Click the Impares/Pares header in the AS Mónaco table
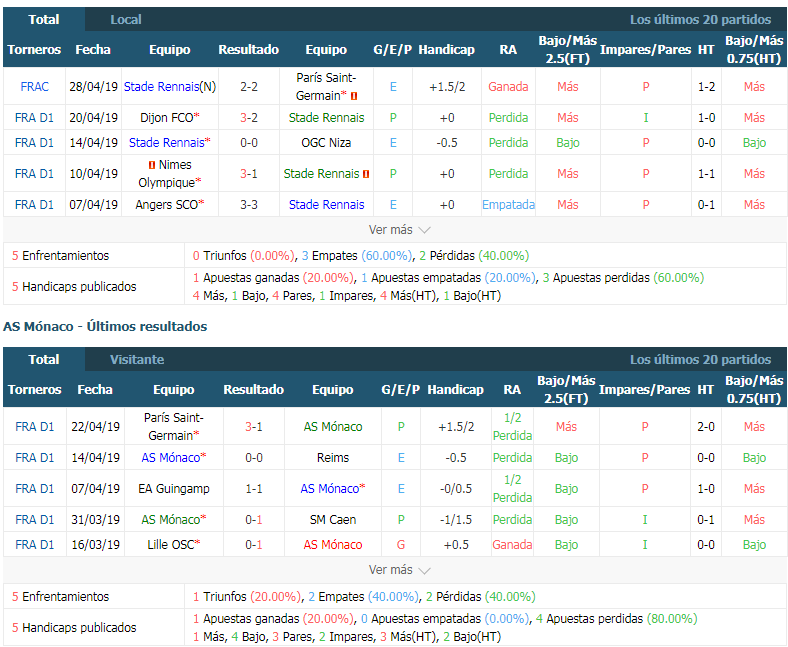Viewport: 788px width, 647px height. (x=644, y=390)
